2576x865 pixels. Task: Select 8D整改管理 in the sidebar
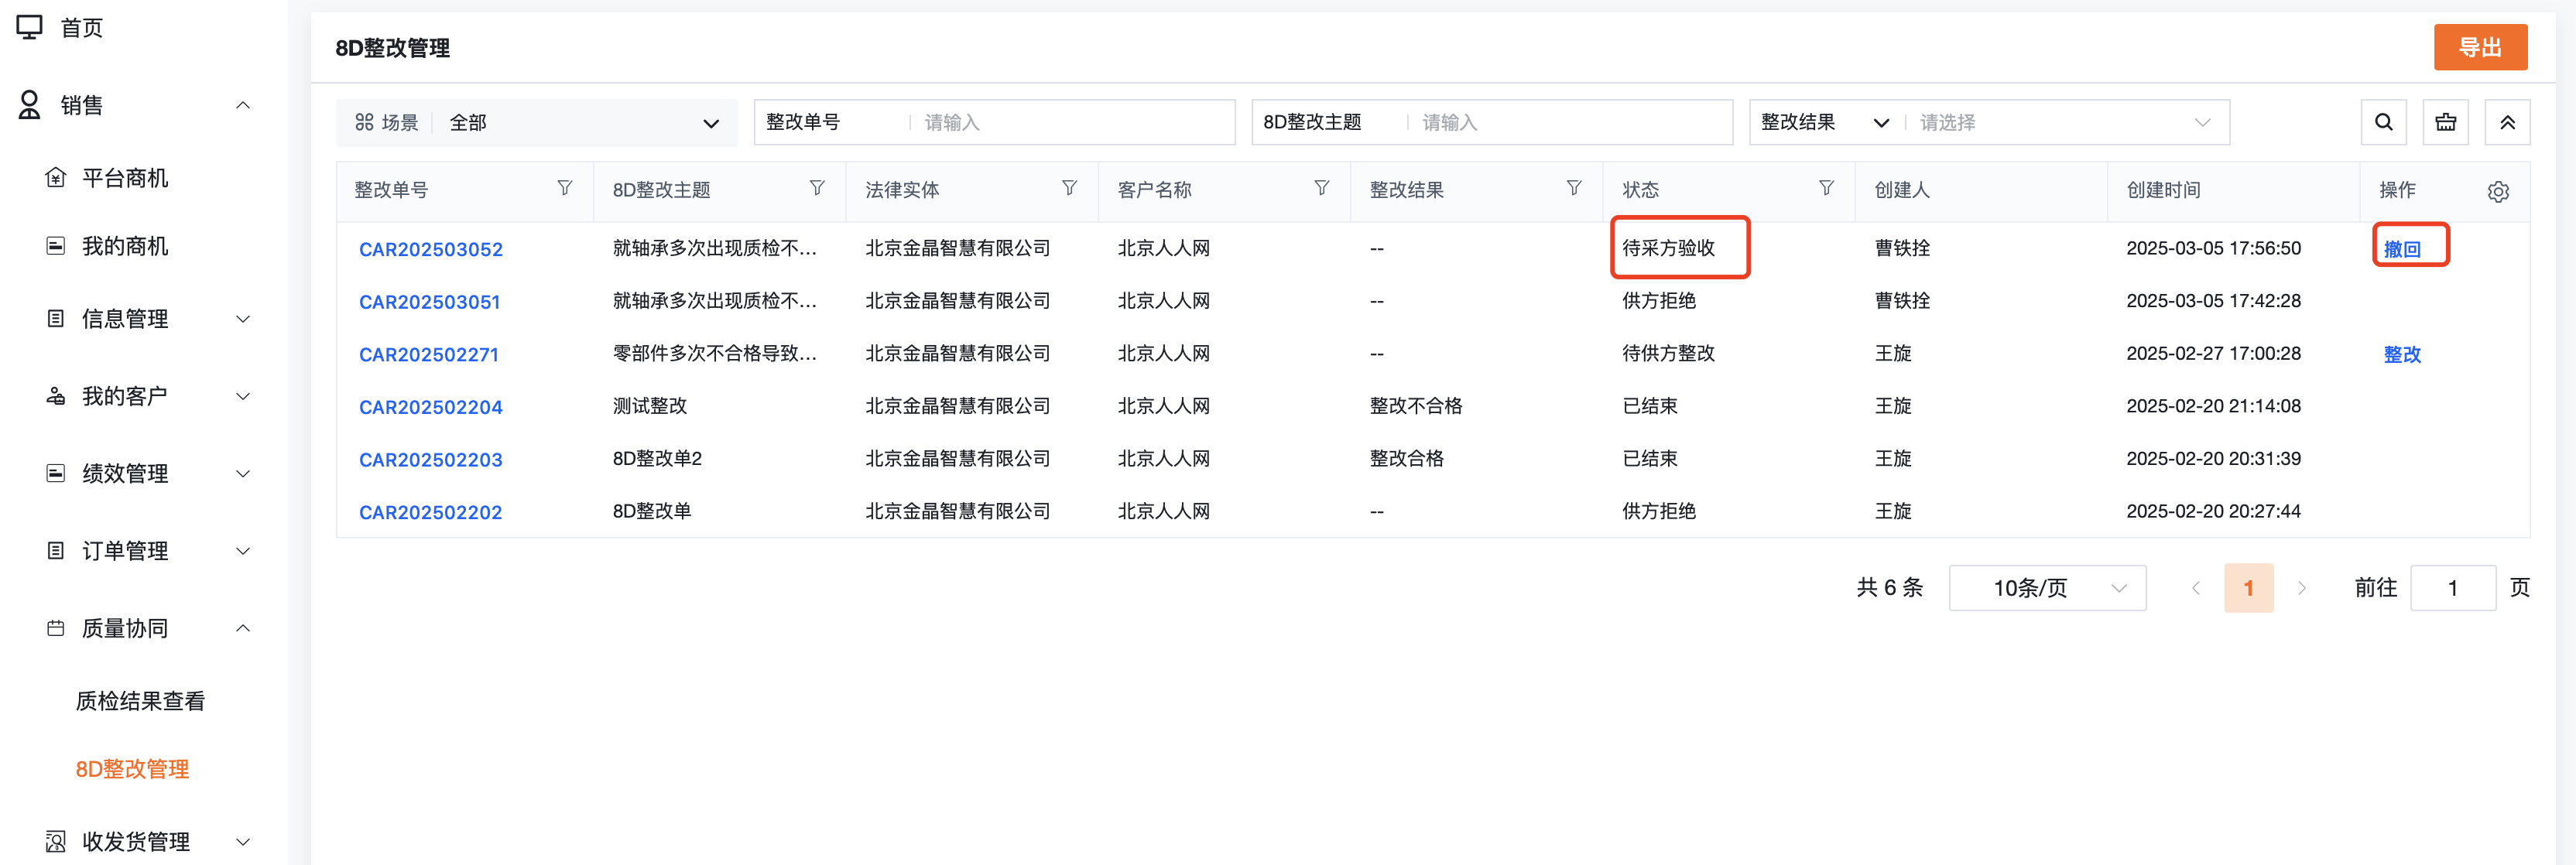(x=132, y=769)
